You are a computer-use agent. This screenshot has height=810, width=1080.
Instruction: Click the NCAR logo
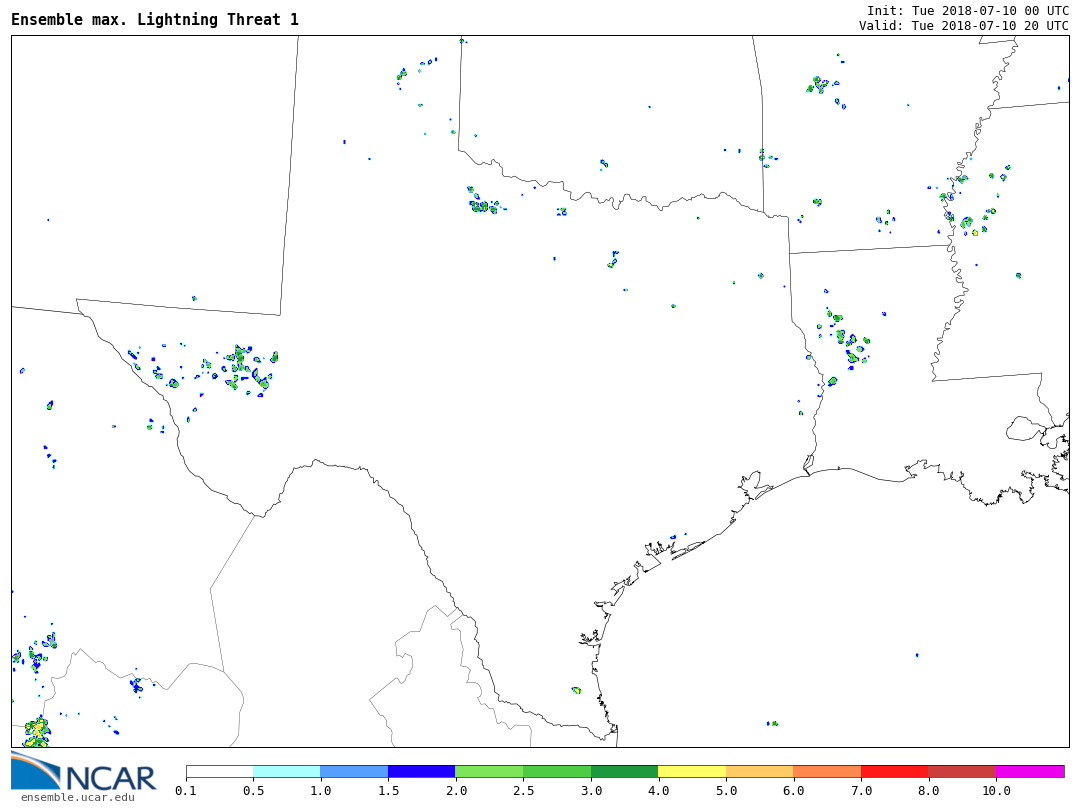click(x=84, y=772)
